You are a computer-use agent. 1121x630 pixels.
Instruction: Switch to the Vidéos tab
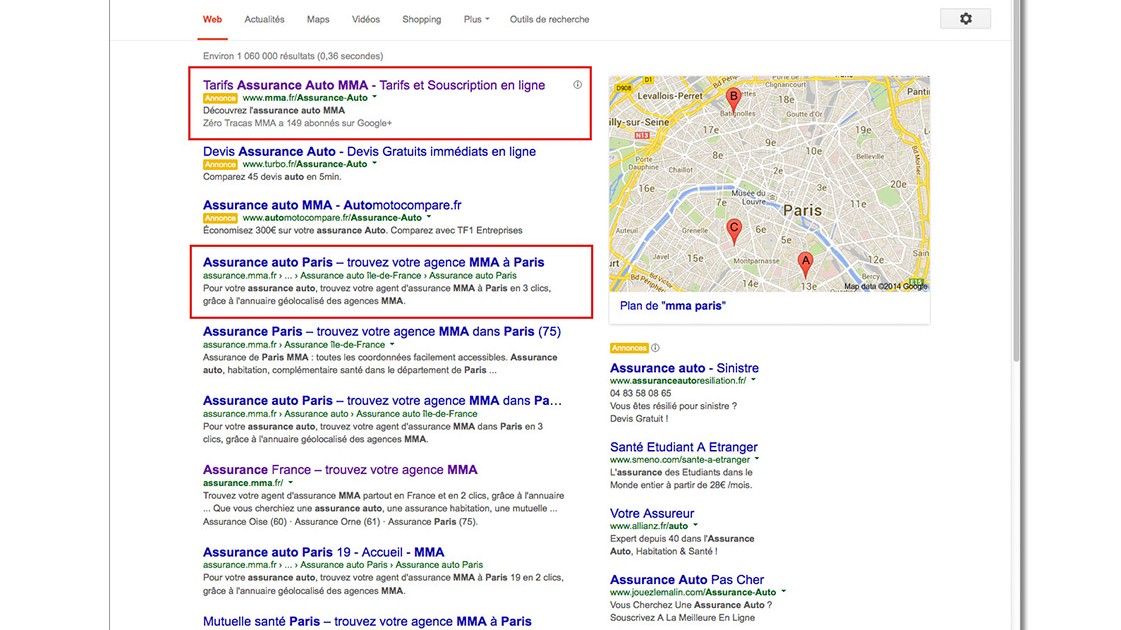click(x=365, y=19)
